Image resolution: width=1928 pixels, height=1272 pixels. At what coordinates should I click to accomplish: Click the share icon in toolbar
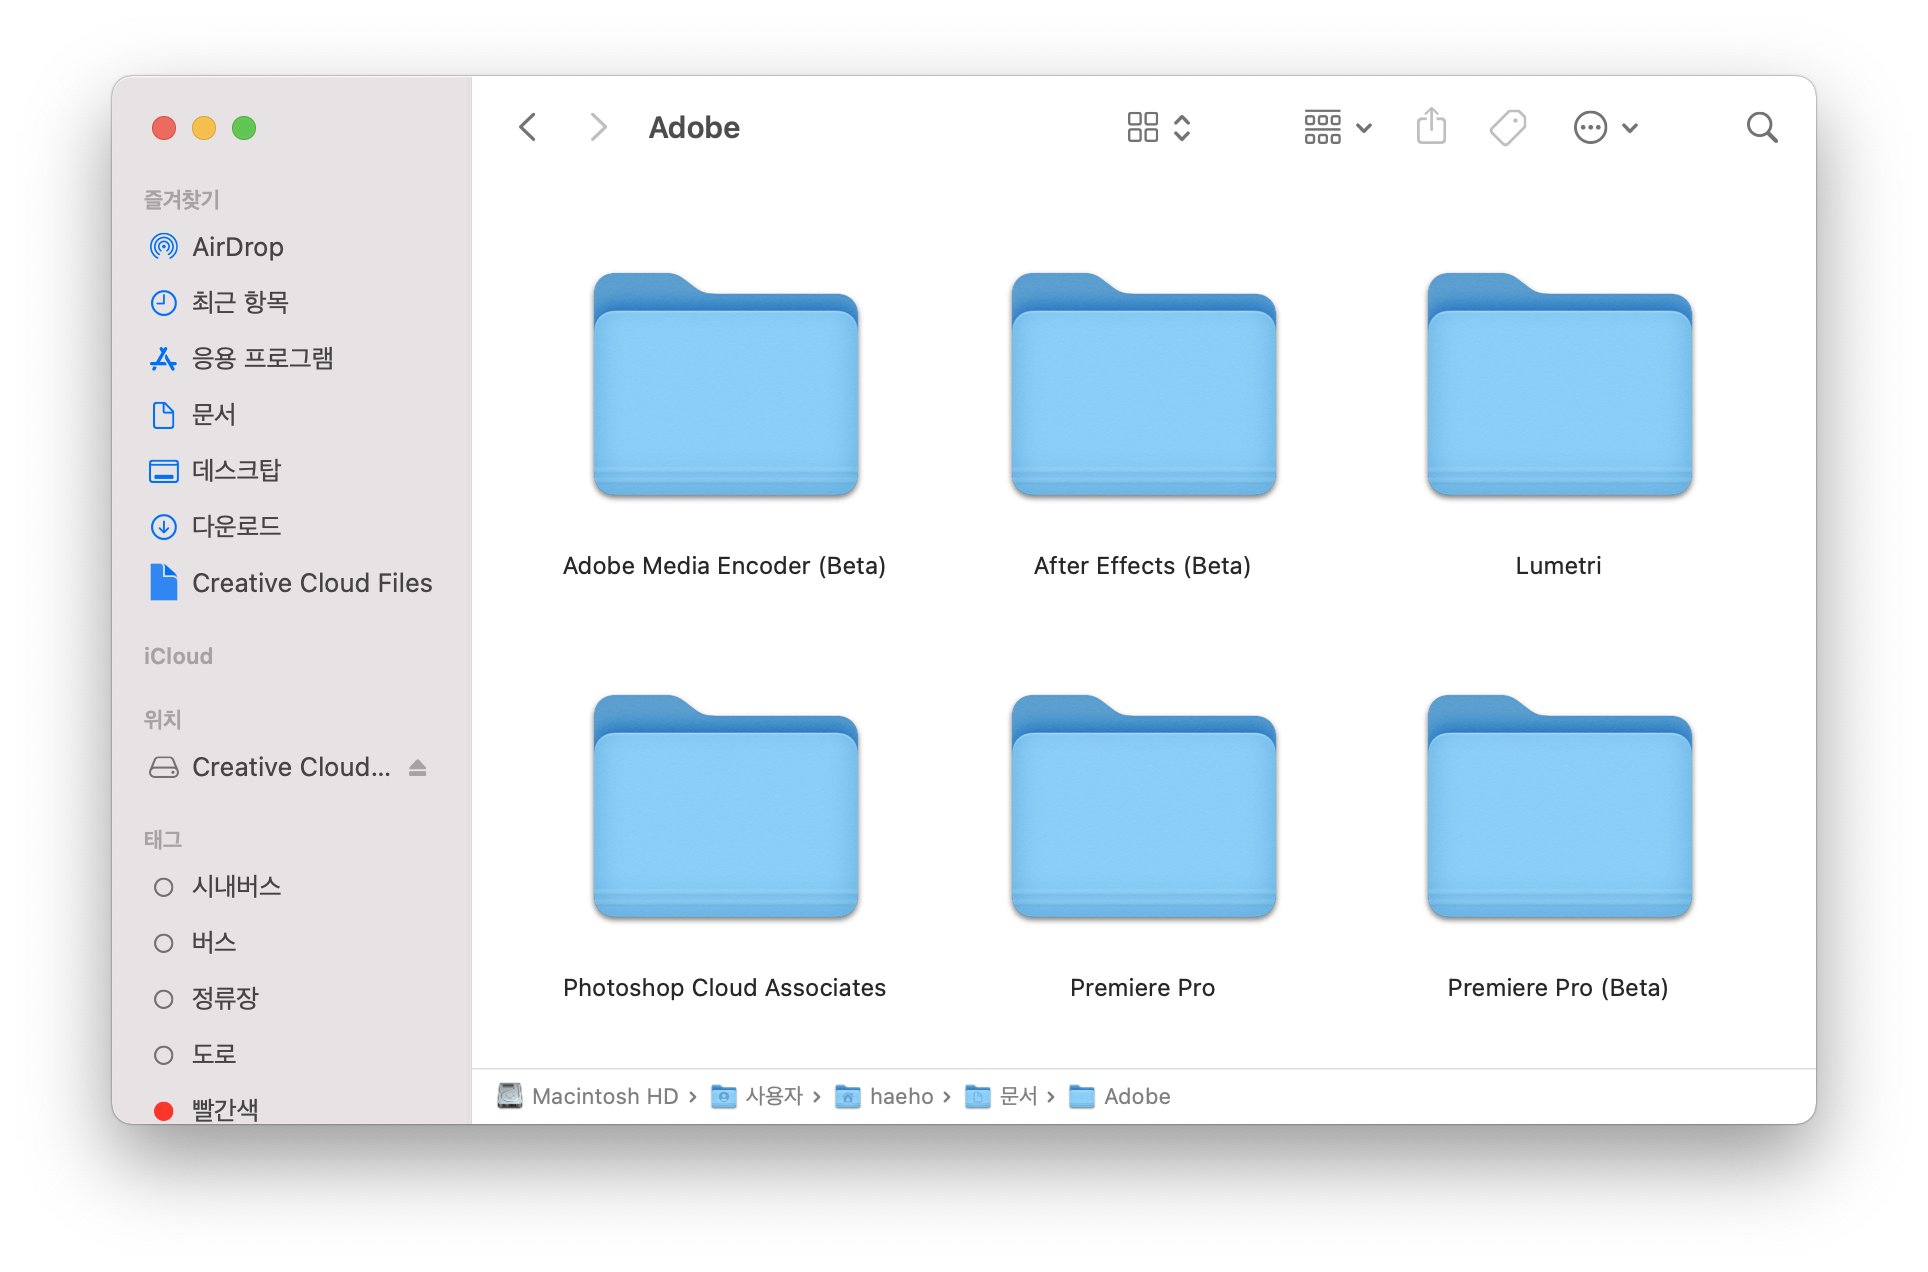click(x=1431, y=127)
